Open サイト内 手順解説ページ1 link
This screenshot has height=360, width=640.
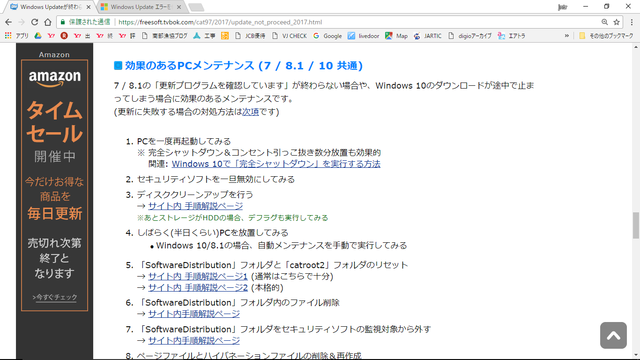click(x=198, y=276)
